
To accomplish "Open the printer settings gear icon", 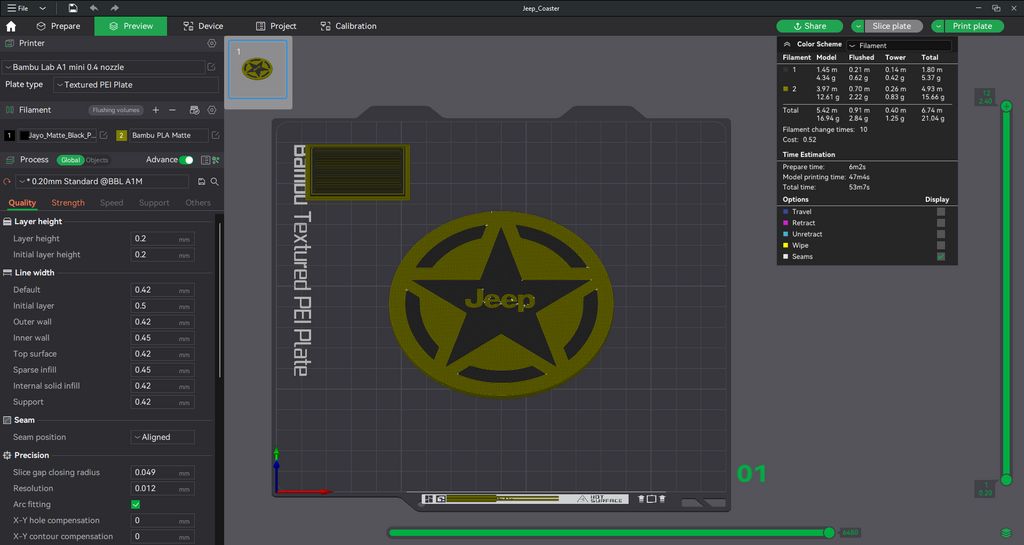I will 212,43.
